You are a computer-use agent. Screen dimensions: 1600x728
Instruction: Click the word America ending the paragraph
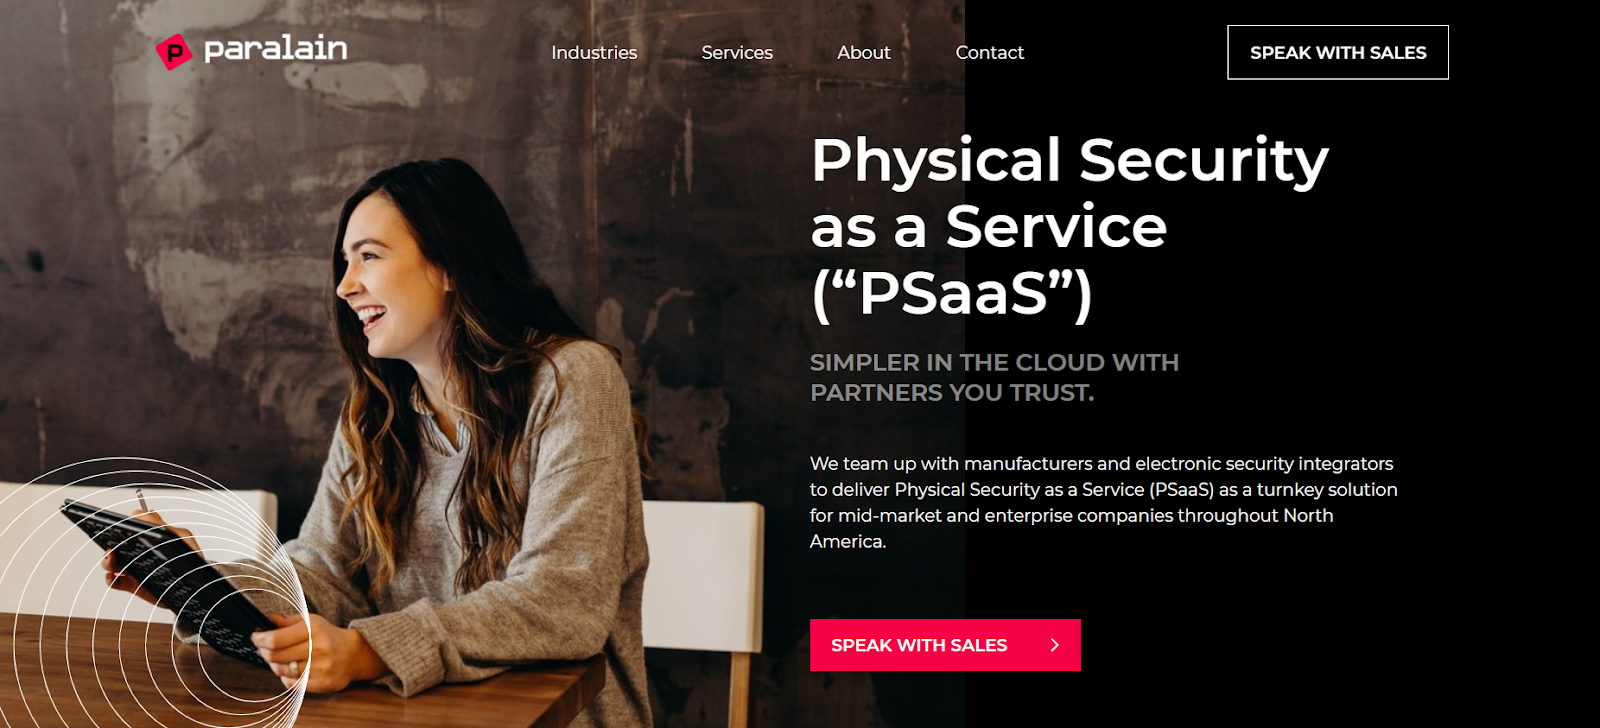point(846,541)
